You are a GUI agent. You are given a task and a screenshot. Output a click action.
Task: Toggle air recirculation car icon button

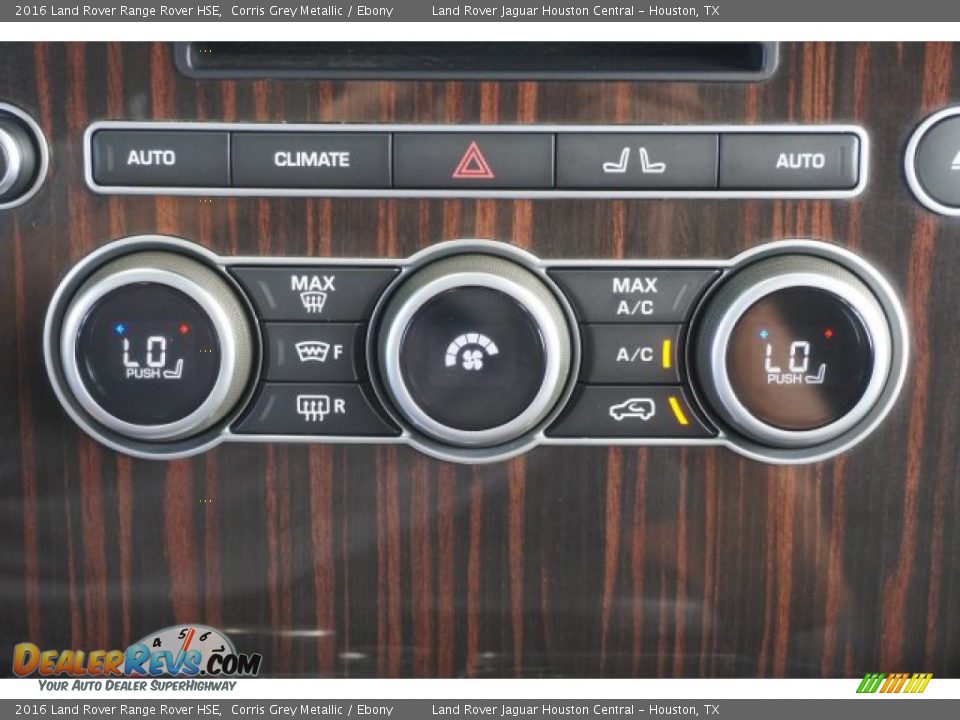pyautogui.click(x=634, y=410)
